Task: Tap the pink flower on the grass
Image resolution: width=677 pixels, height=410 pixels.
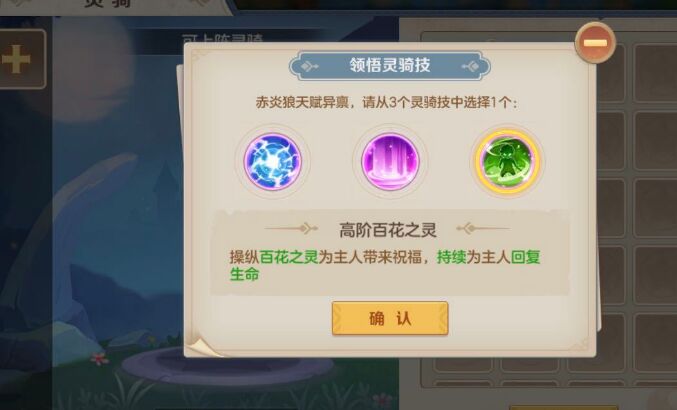Action: click(x=100, y=358)
